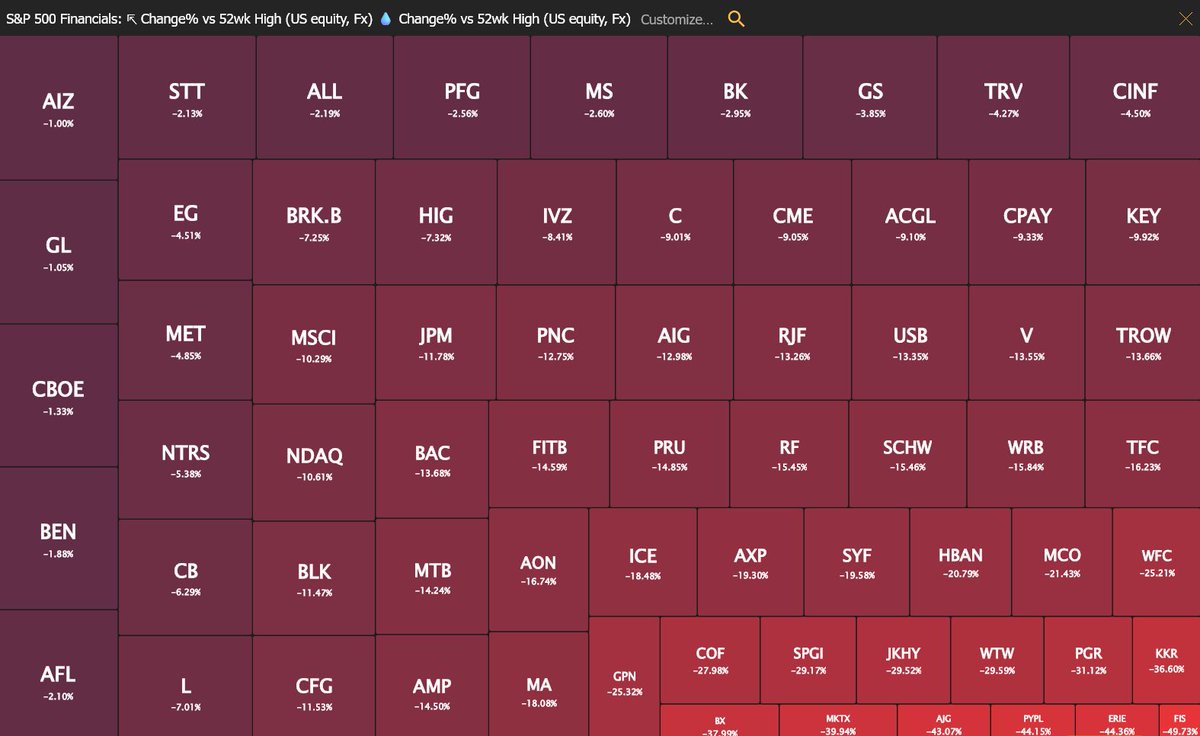Open the HIG tile at -7.32%
This screenshot has width=1200, height=736.
[x=436, y=223]
